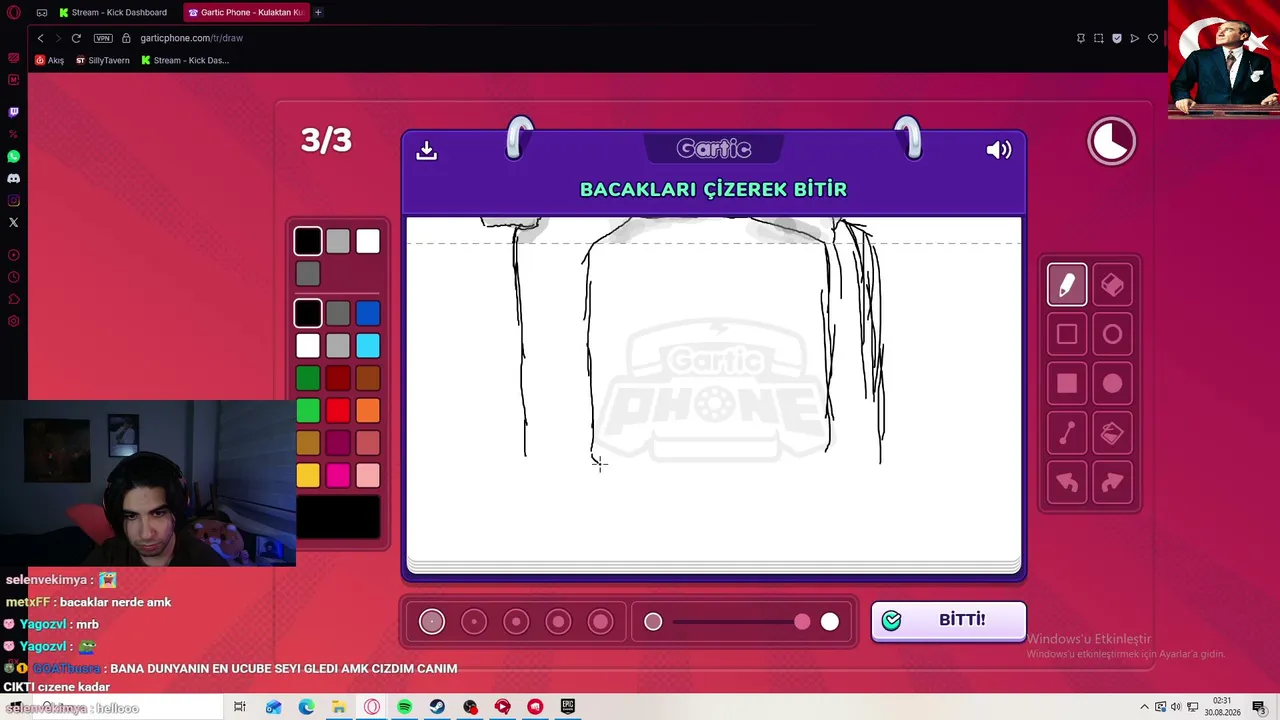Open X in the Opera sidebar

tap(14, 222)
